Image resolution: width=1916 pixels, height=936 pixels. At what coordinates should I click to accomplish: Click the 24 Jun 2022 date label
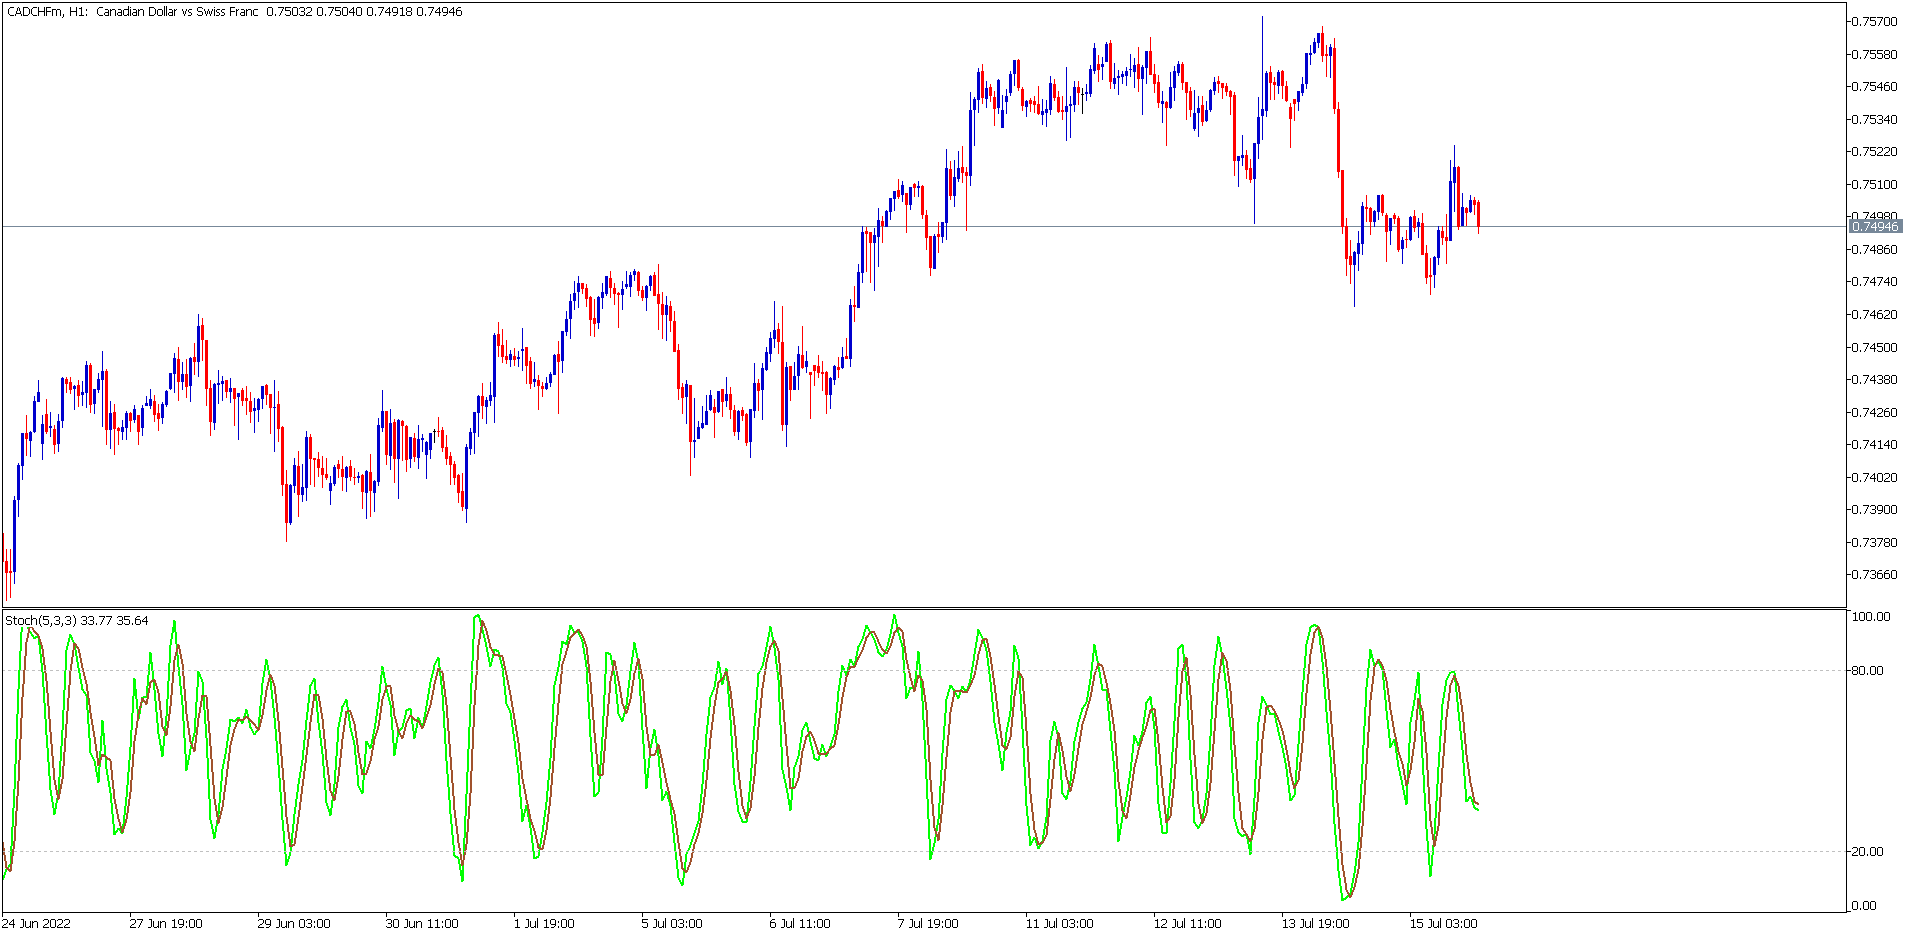pos(36,924)
